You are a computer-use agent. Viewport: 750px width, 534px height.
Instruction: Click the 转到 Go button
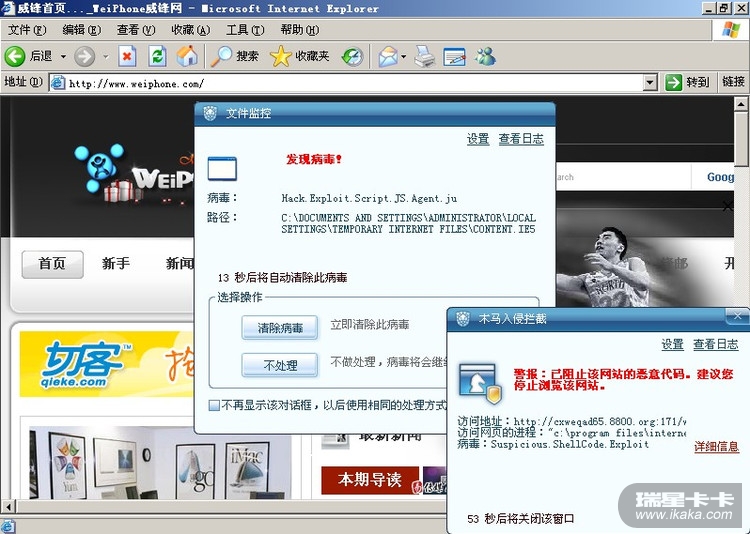pos(687,82)
